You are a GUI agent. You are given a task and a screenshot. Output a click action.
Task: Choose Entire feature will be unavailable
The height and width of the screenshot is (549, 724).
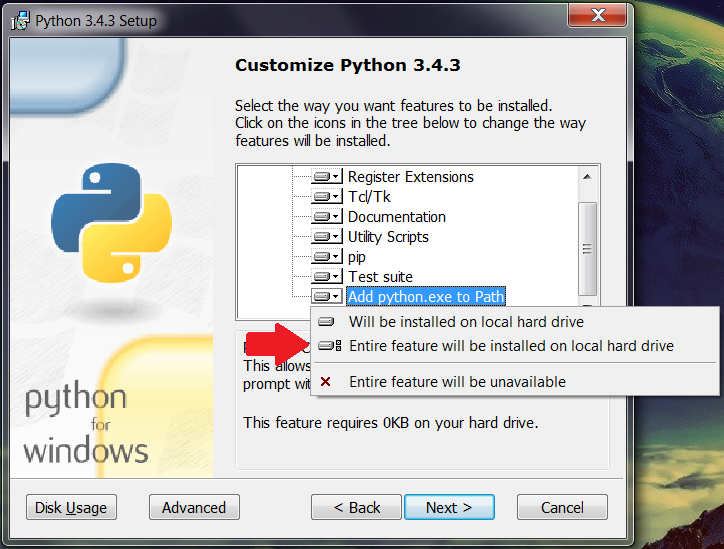pyautogui.click(x=515, y=382)
